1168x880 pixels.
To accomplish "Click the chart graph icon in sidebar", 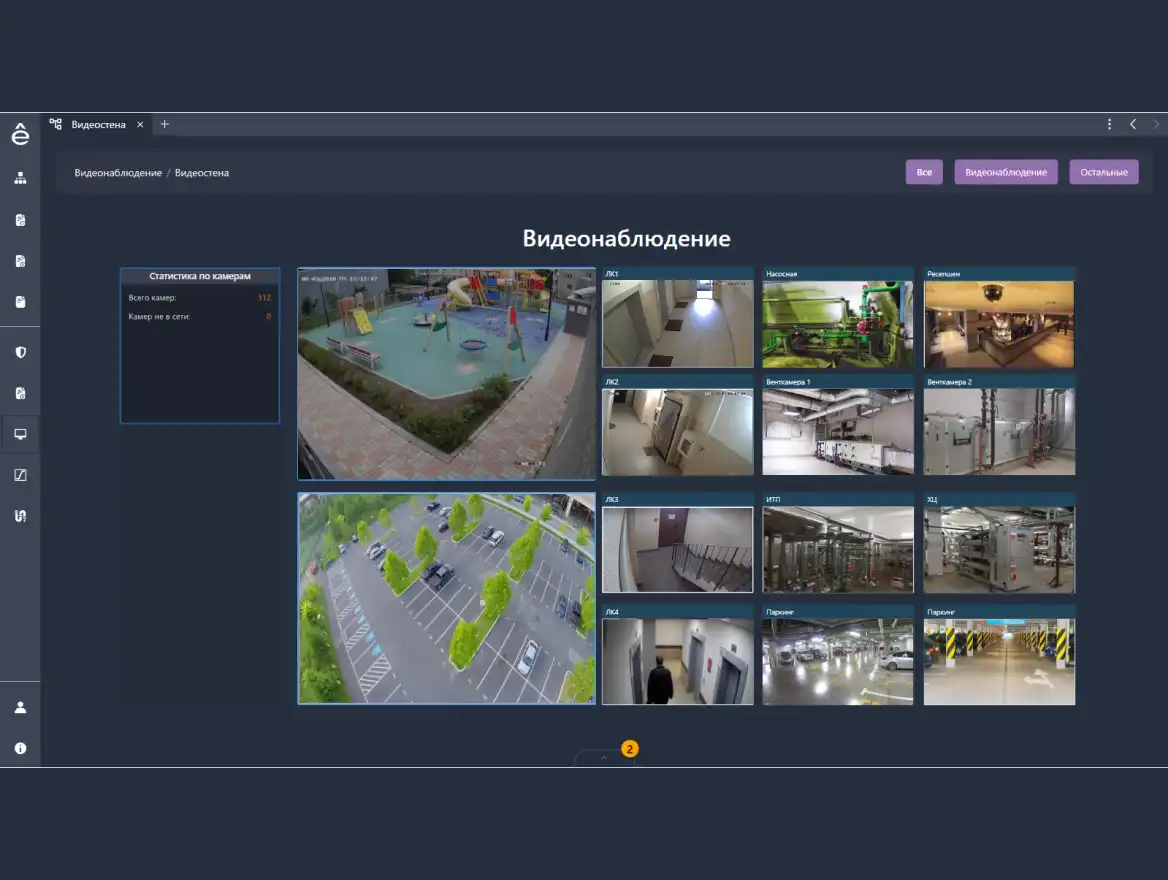I will click(20, 475).
